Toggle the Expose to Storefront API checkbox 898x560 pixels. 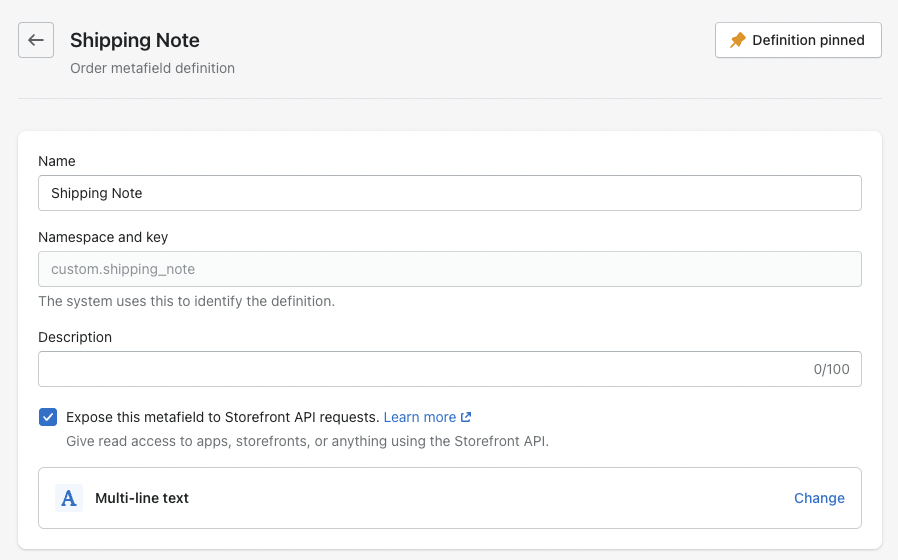click(x=48, y=417)
